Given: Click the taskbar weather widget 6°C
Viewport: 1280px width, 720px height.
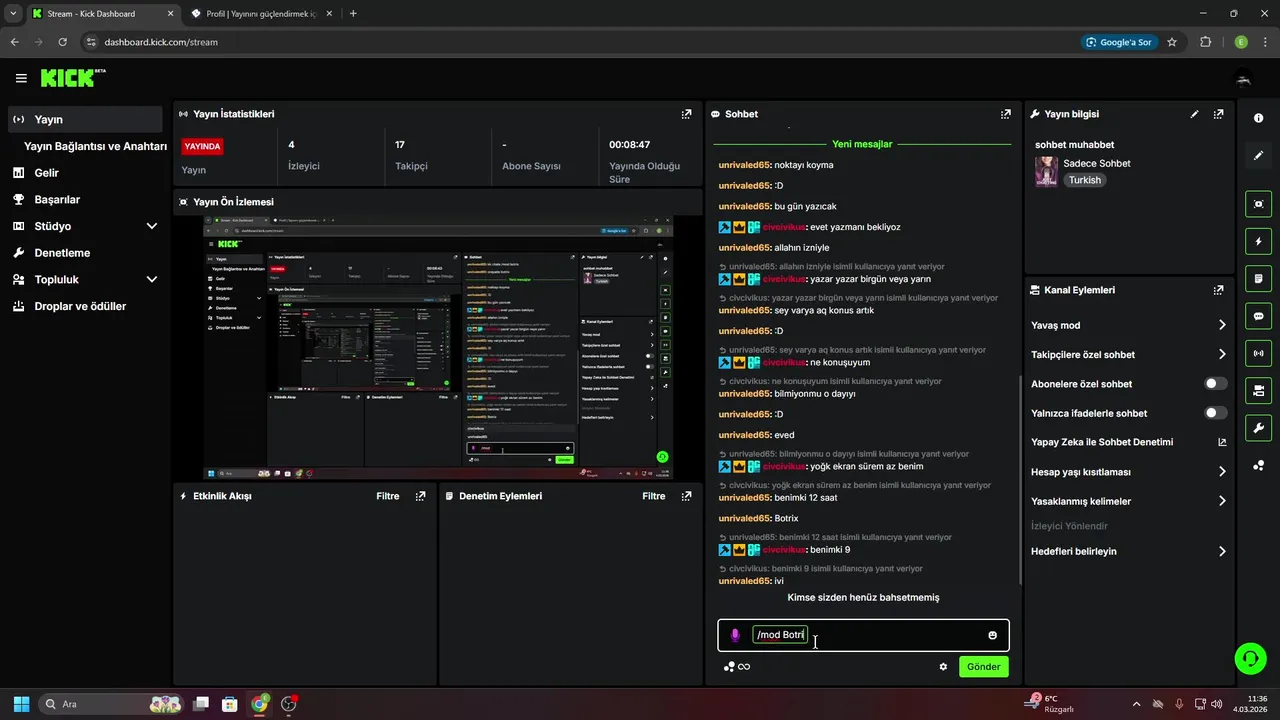Looking at the screenshot, I should click(x=1051, y=704).
